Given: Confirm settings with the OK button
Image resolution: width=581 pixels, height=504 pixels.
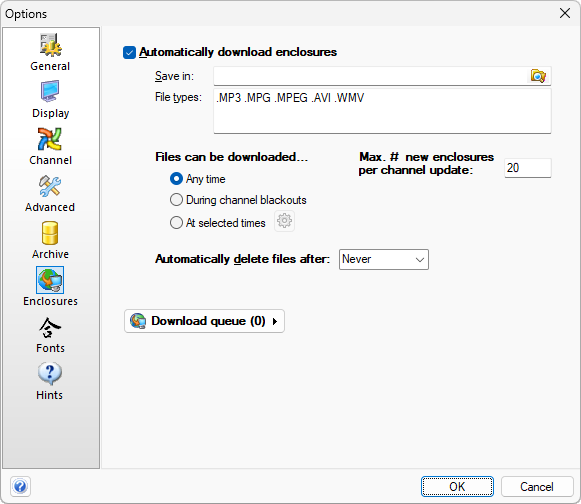Looking at the screenshot, I should [x=457, y=487].
